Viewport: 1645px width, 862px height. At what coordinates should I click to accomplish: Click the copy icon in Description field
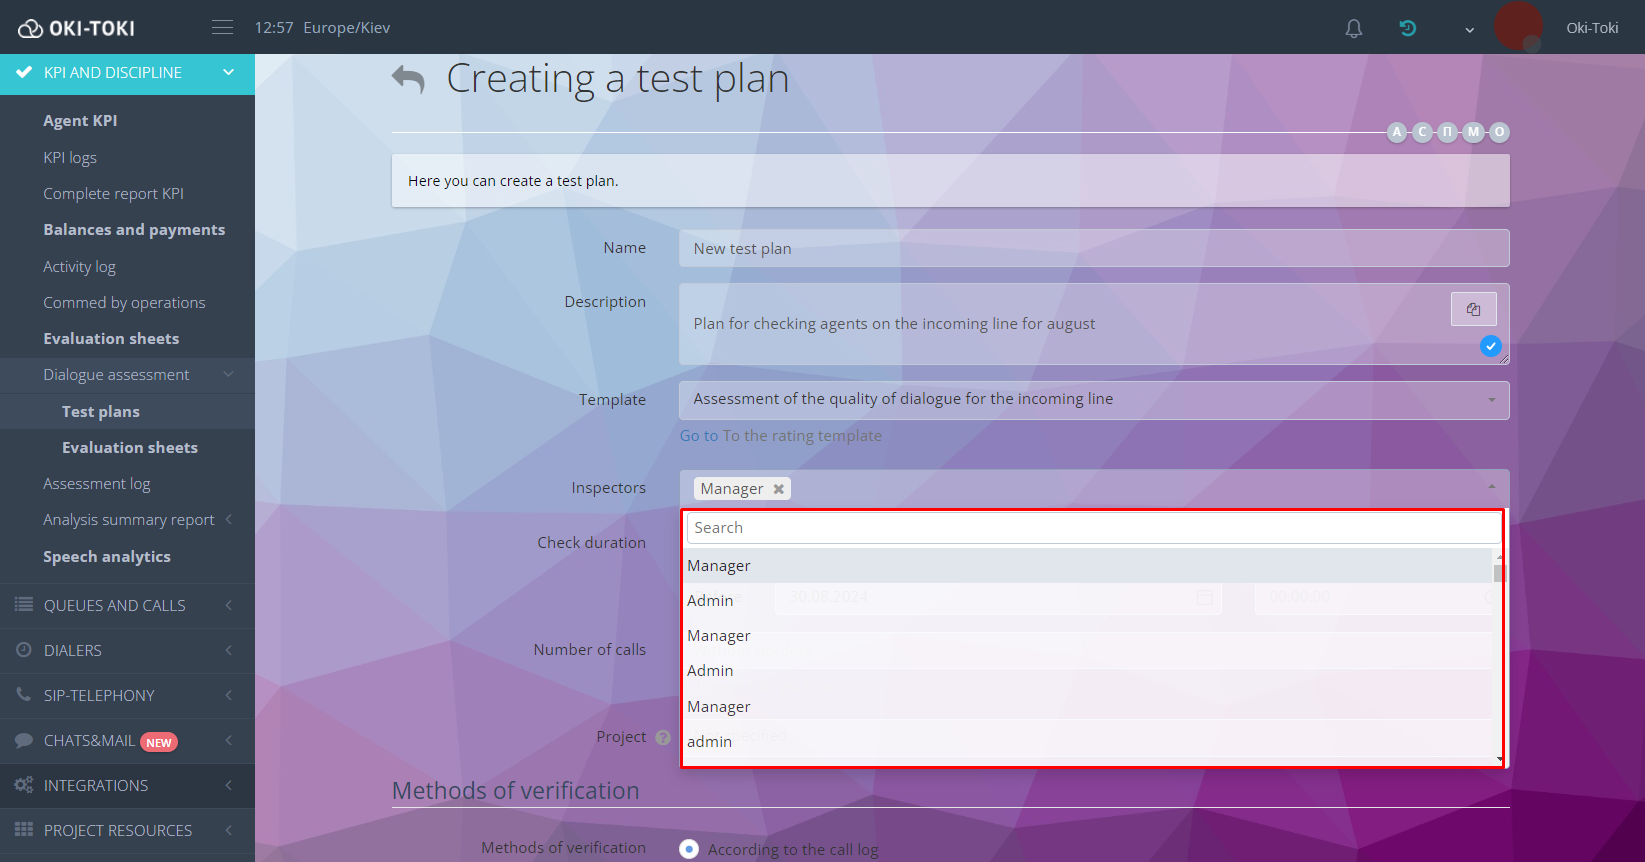click(1473, 309)
